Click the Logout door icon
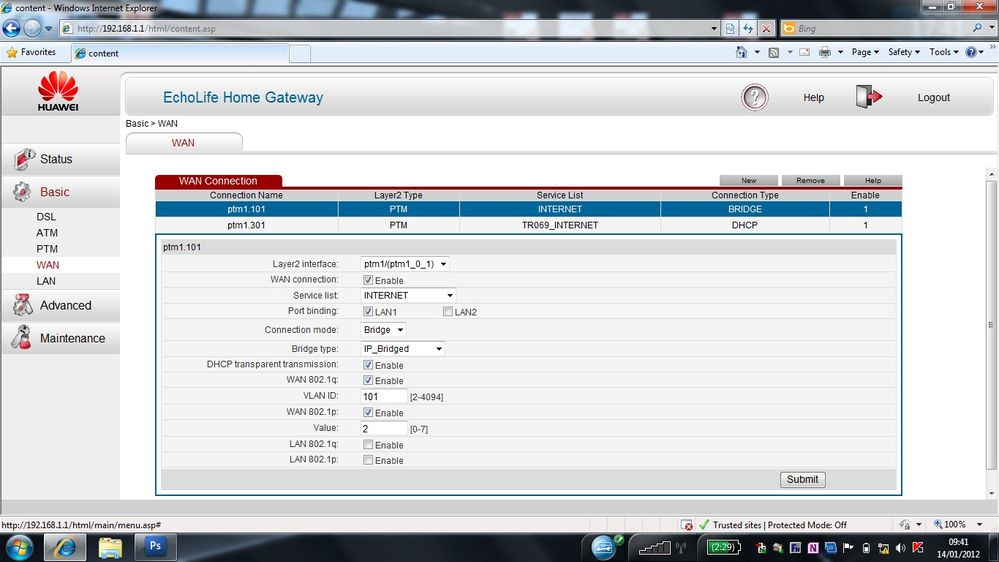Screen dimensions: 999x562 [x=868, y=97]
